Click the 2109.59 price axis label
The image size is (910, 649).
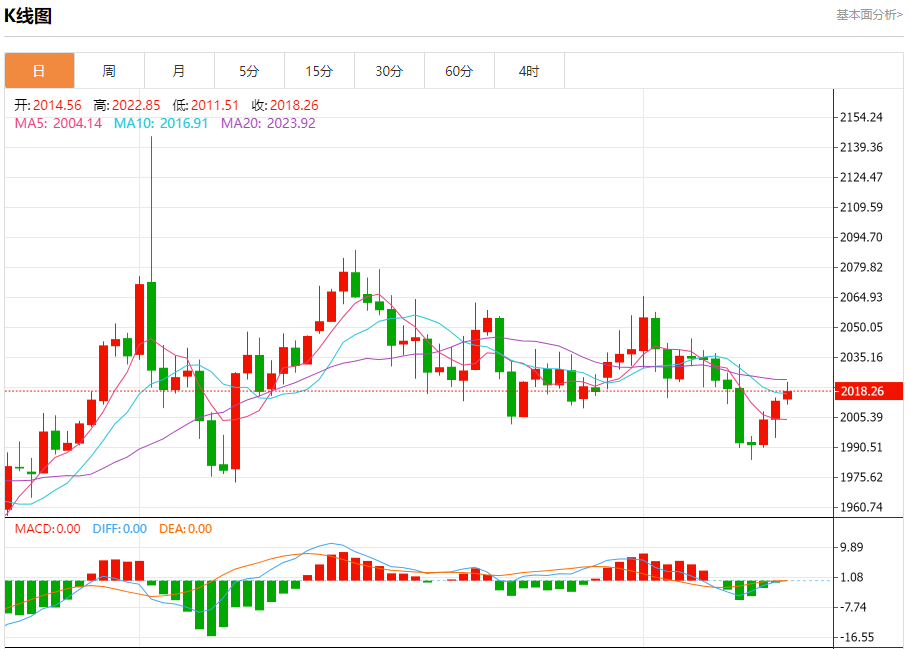coord(861,207)
